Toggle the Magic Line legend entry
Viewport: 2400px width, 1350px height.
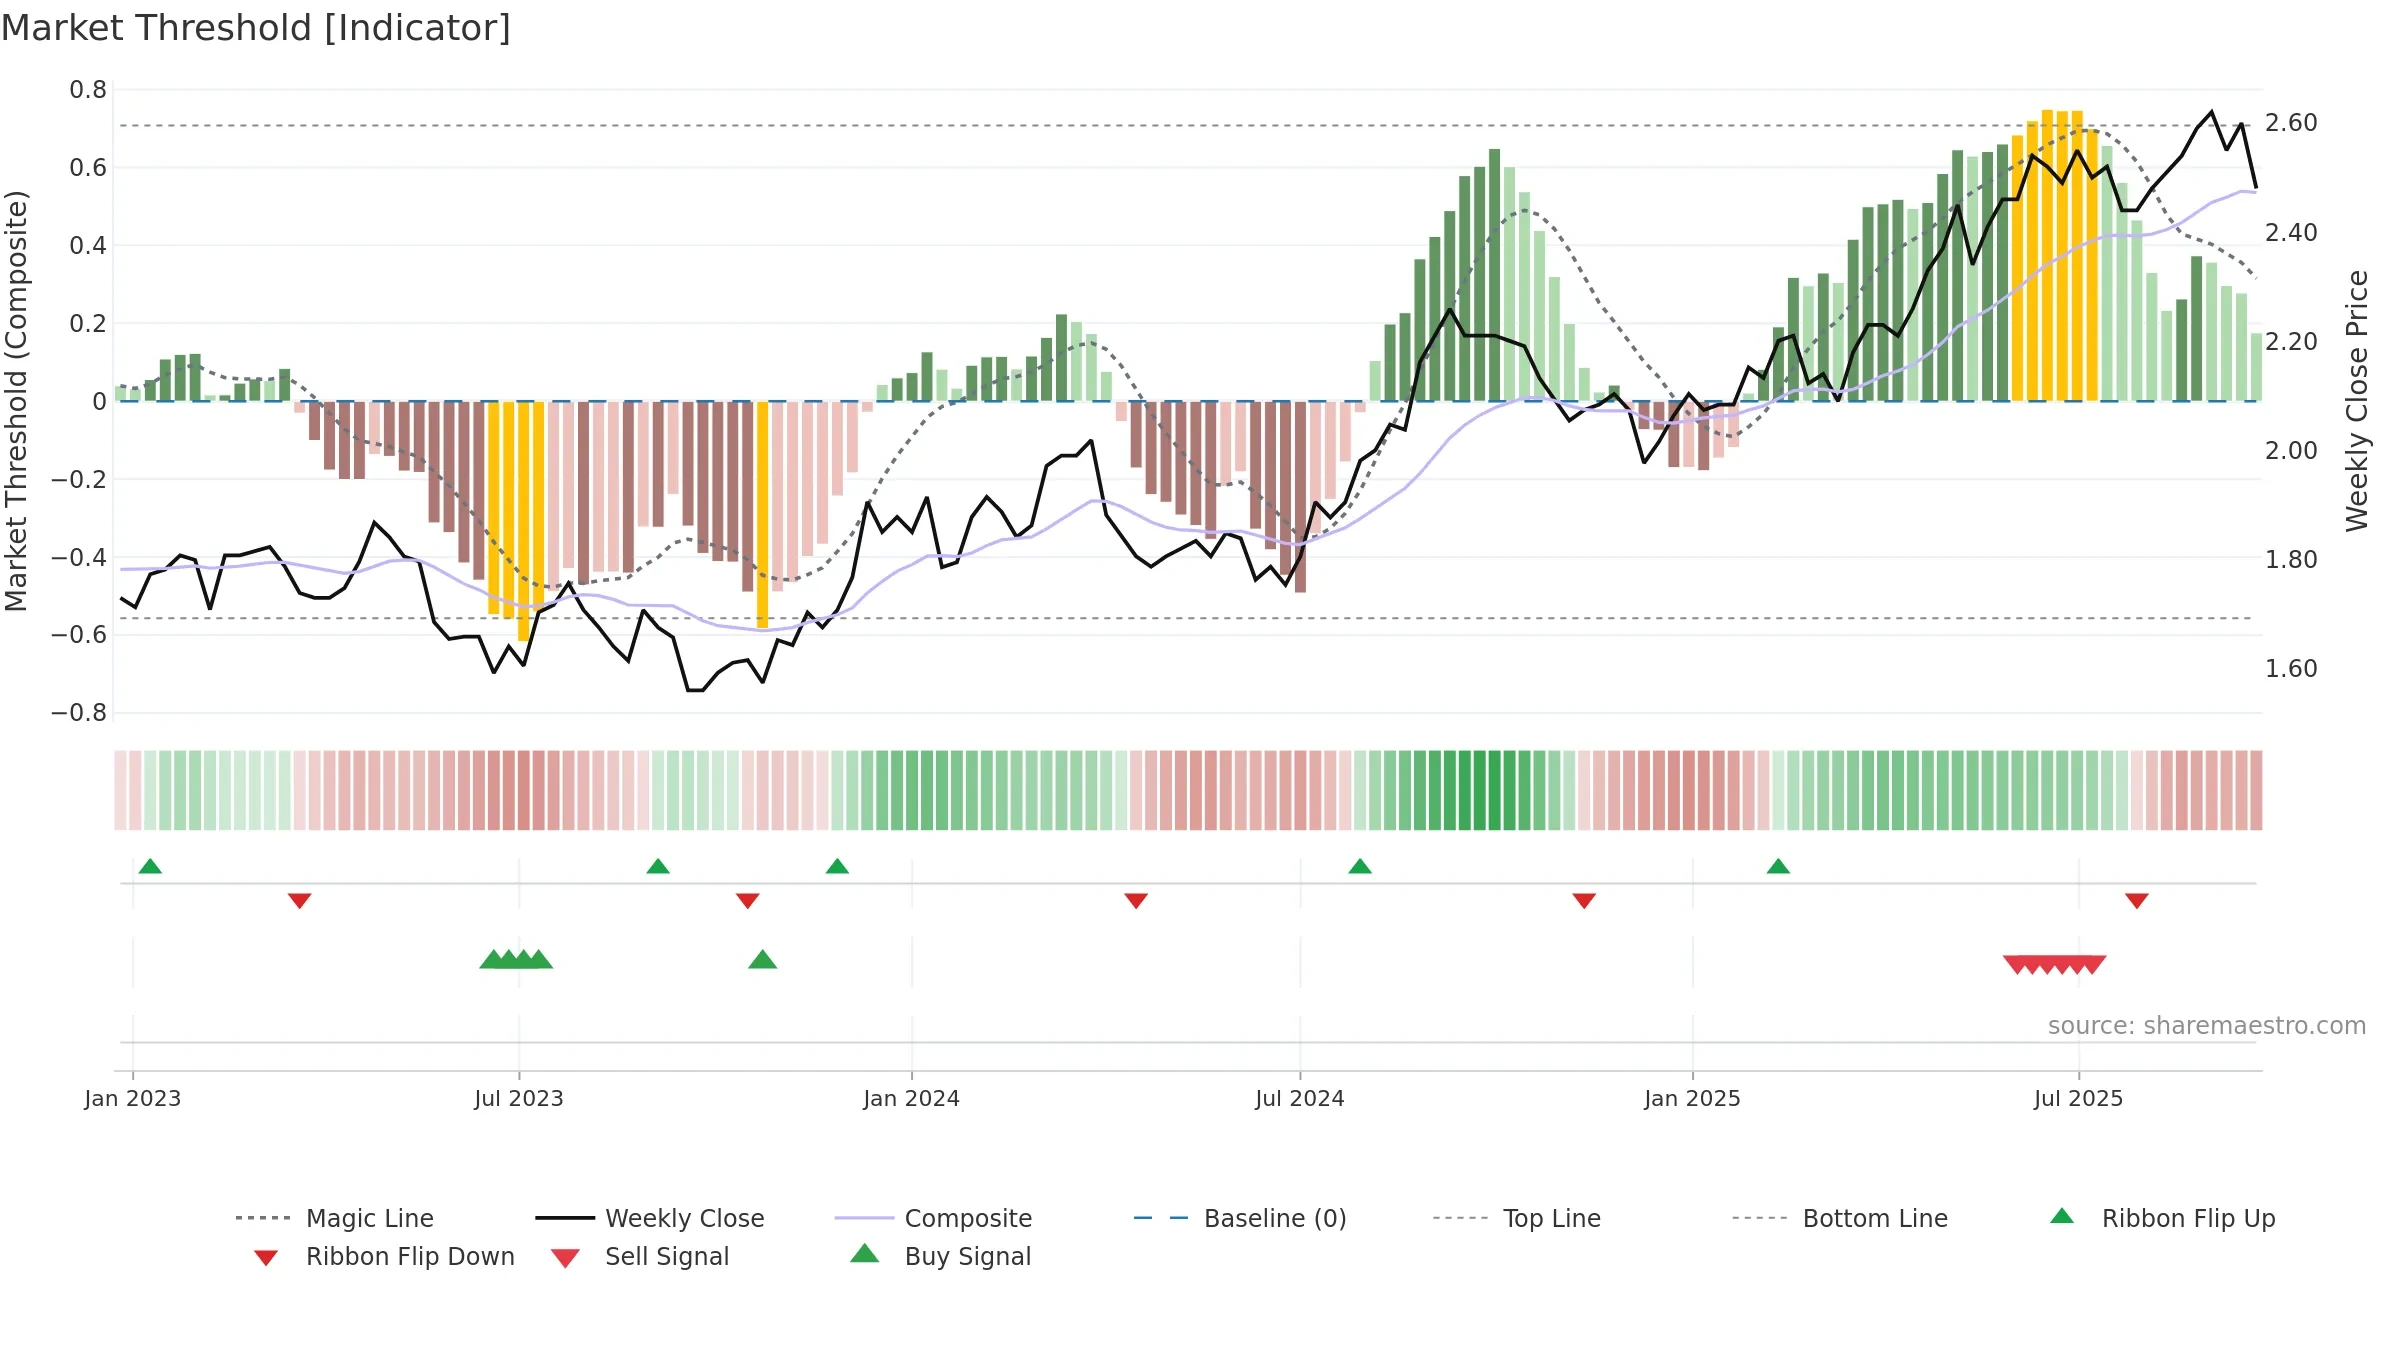coord(335,1218)
